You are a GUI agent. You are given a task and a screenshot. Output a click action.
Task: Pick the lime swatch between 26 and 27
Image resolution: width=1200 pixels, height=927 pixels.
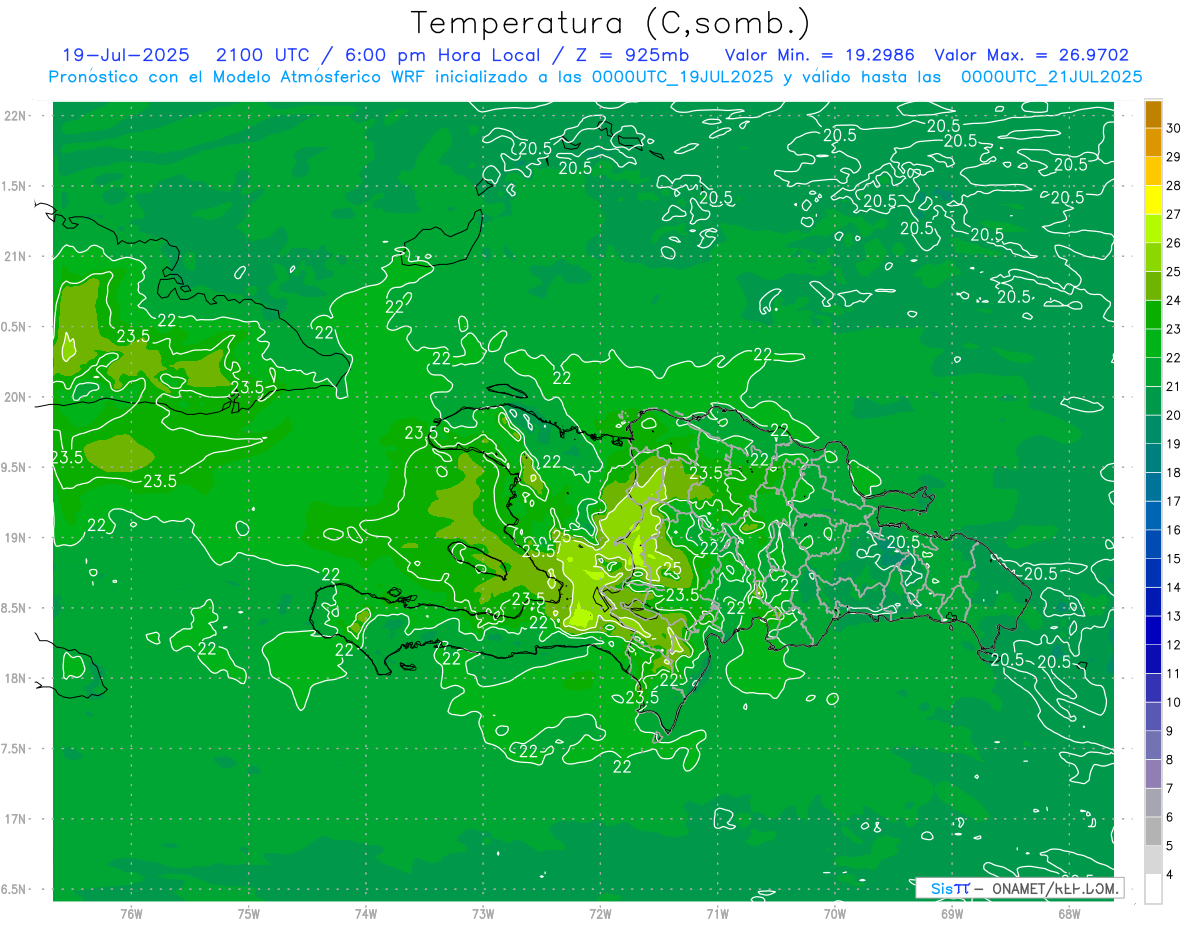pos(1153,229)
